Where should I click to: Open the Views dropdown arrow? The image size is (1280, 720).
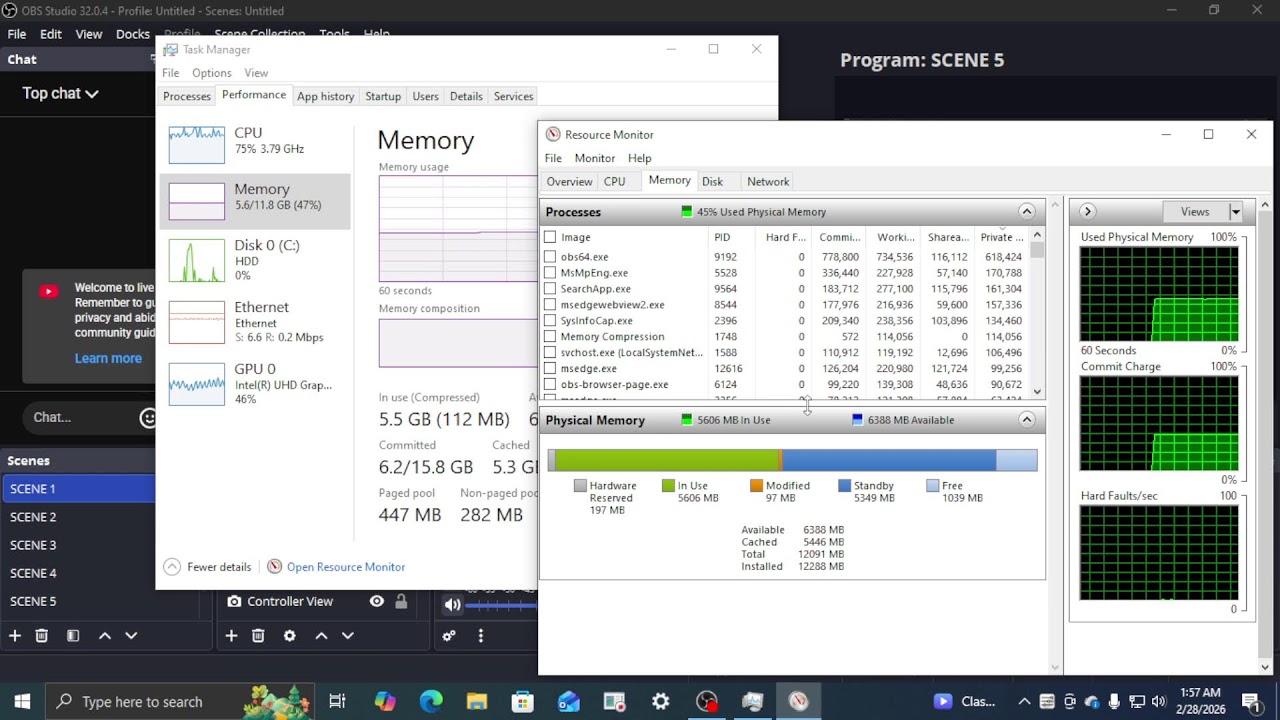(x=1236, y=212)
